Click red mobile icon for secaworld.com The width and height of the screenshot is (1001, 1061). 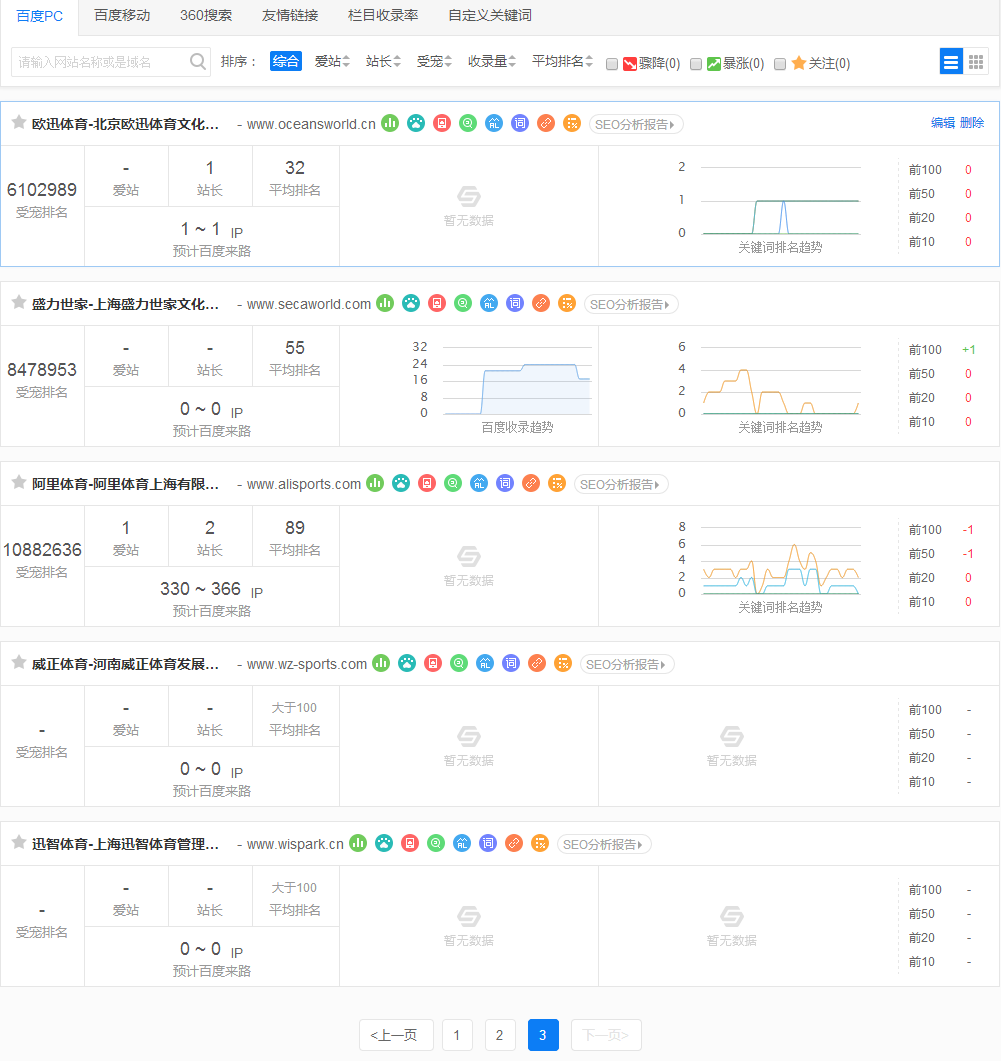[437, 303]
